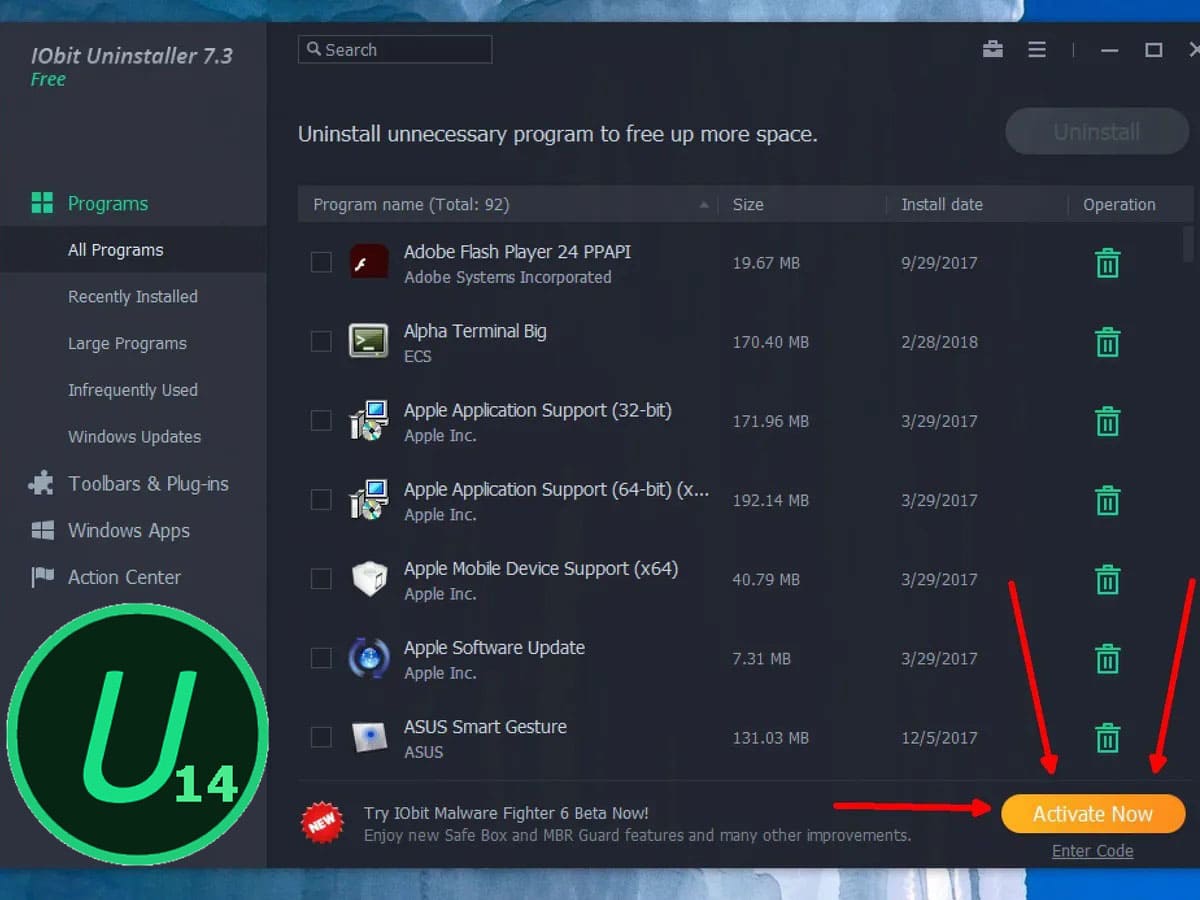Viewport: 1200px width, 900px height.
Task: Click the ASUS Smart Gesture program icon
Action: pyautogui.click(x=369, y=737)
